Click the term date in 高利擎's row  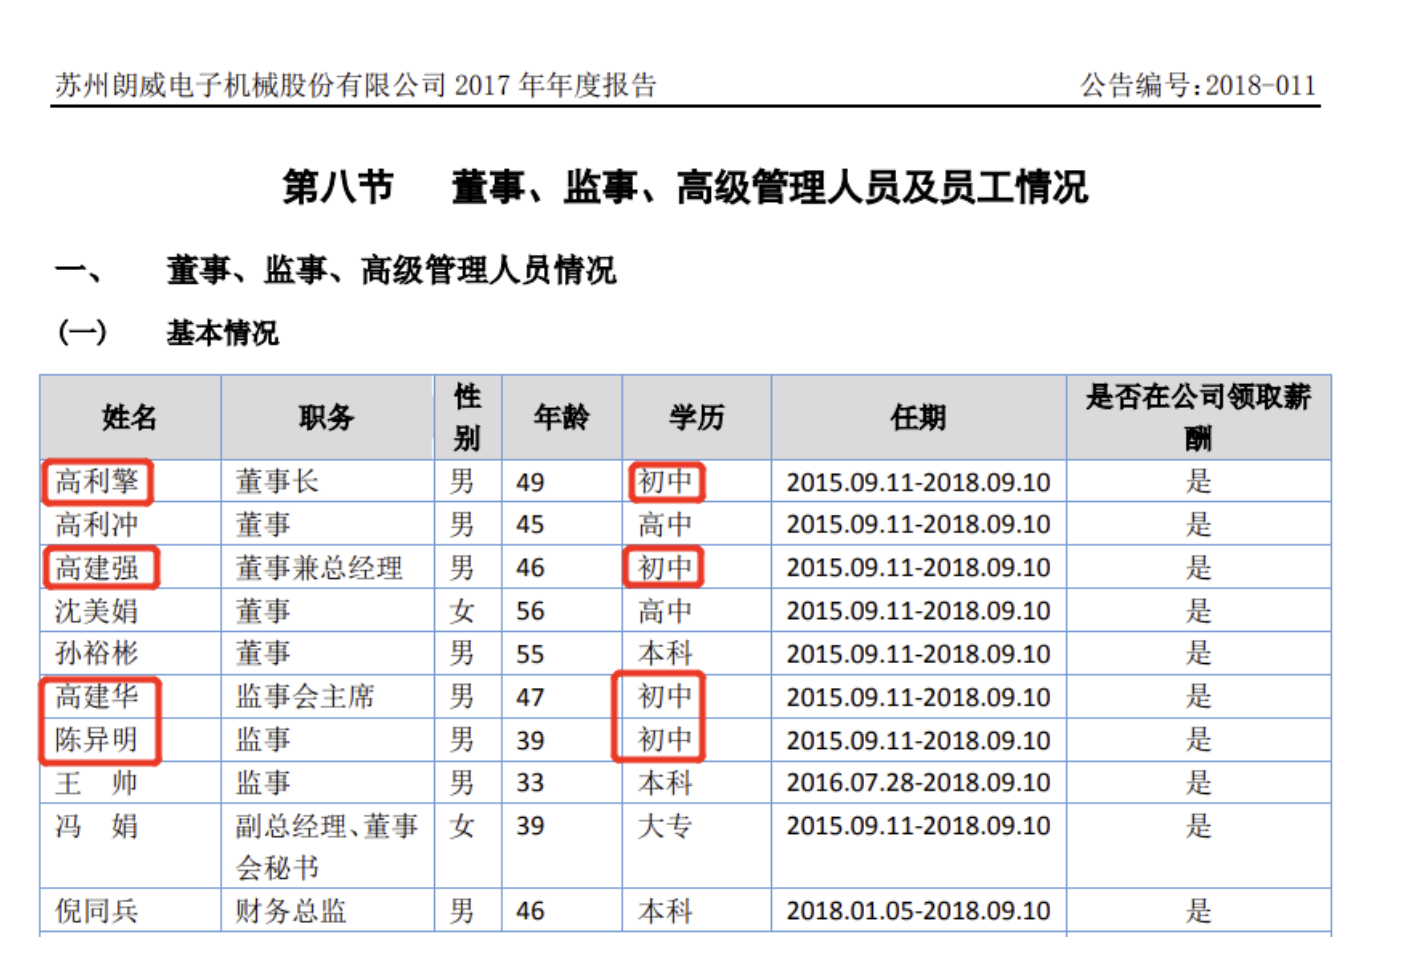(918, 483)
